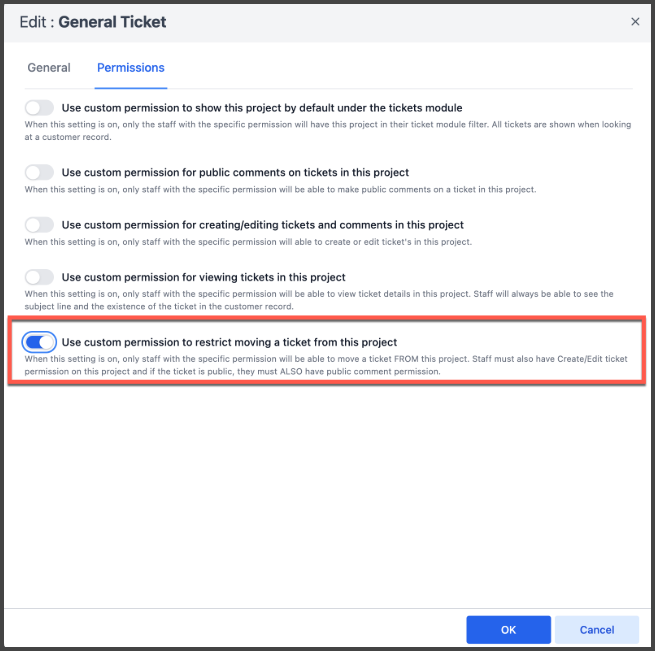Select the Permissions tab
Viewport: 655px width, 651px height.
click(131, 68)
